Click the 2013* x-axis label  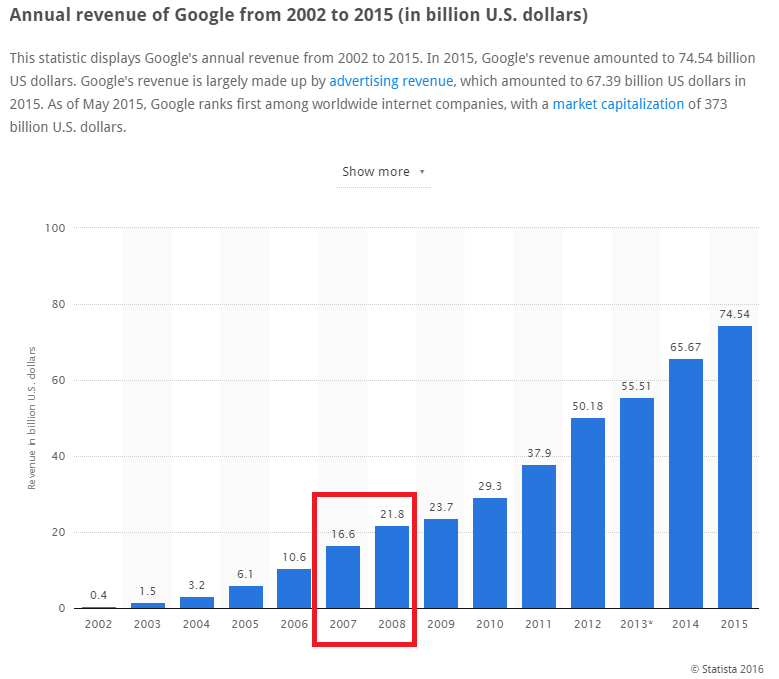636,624
